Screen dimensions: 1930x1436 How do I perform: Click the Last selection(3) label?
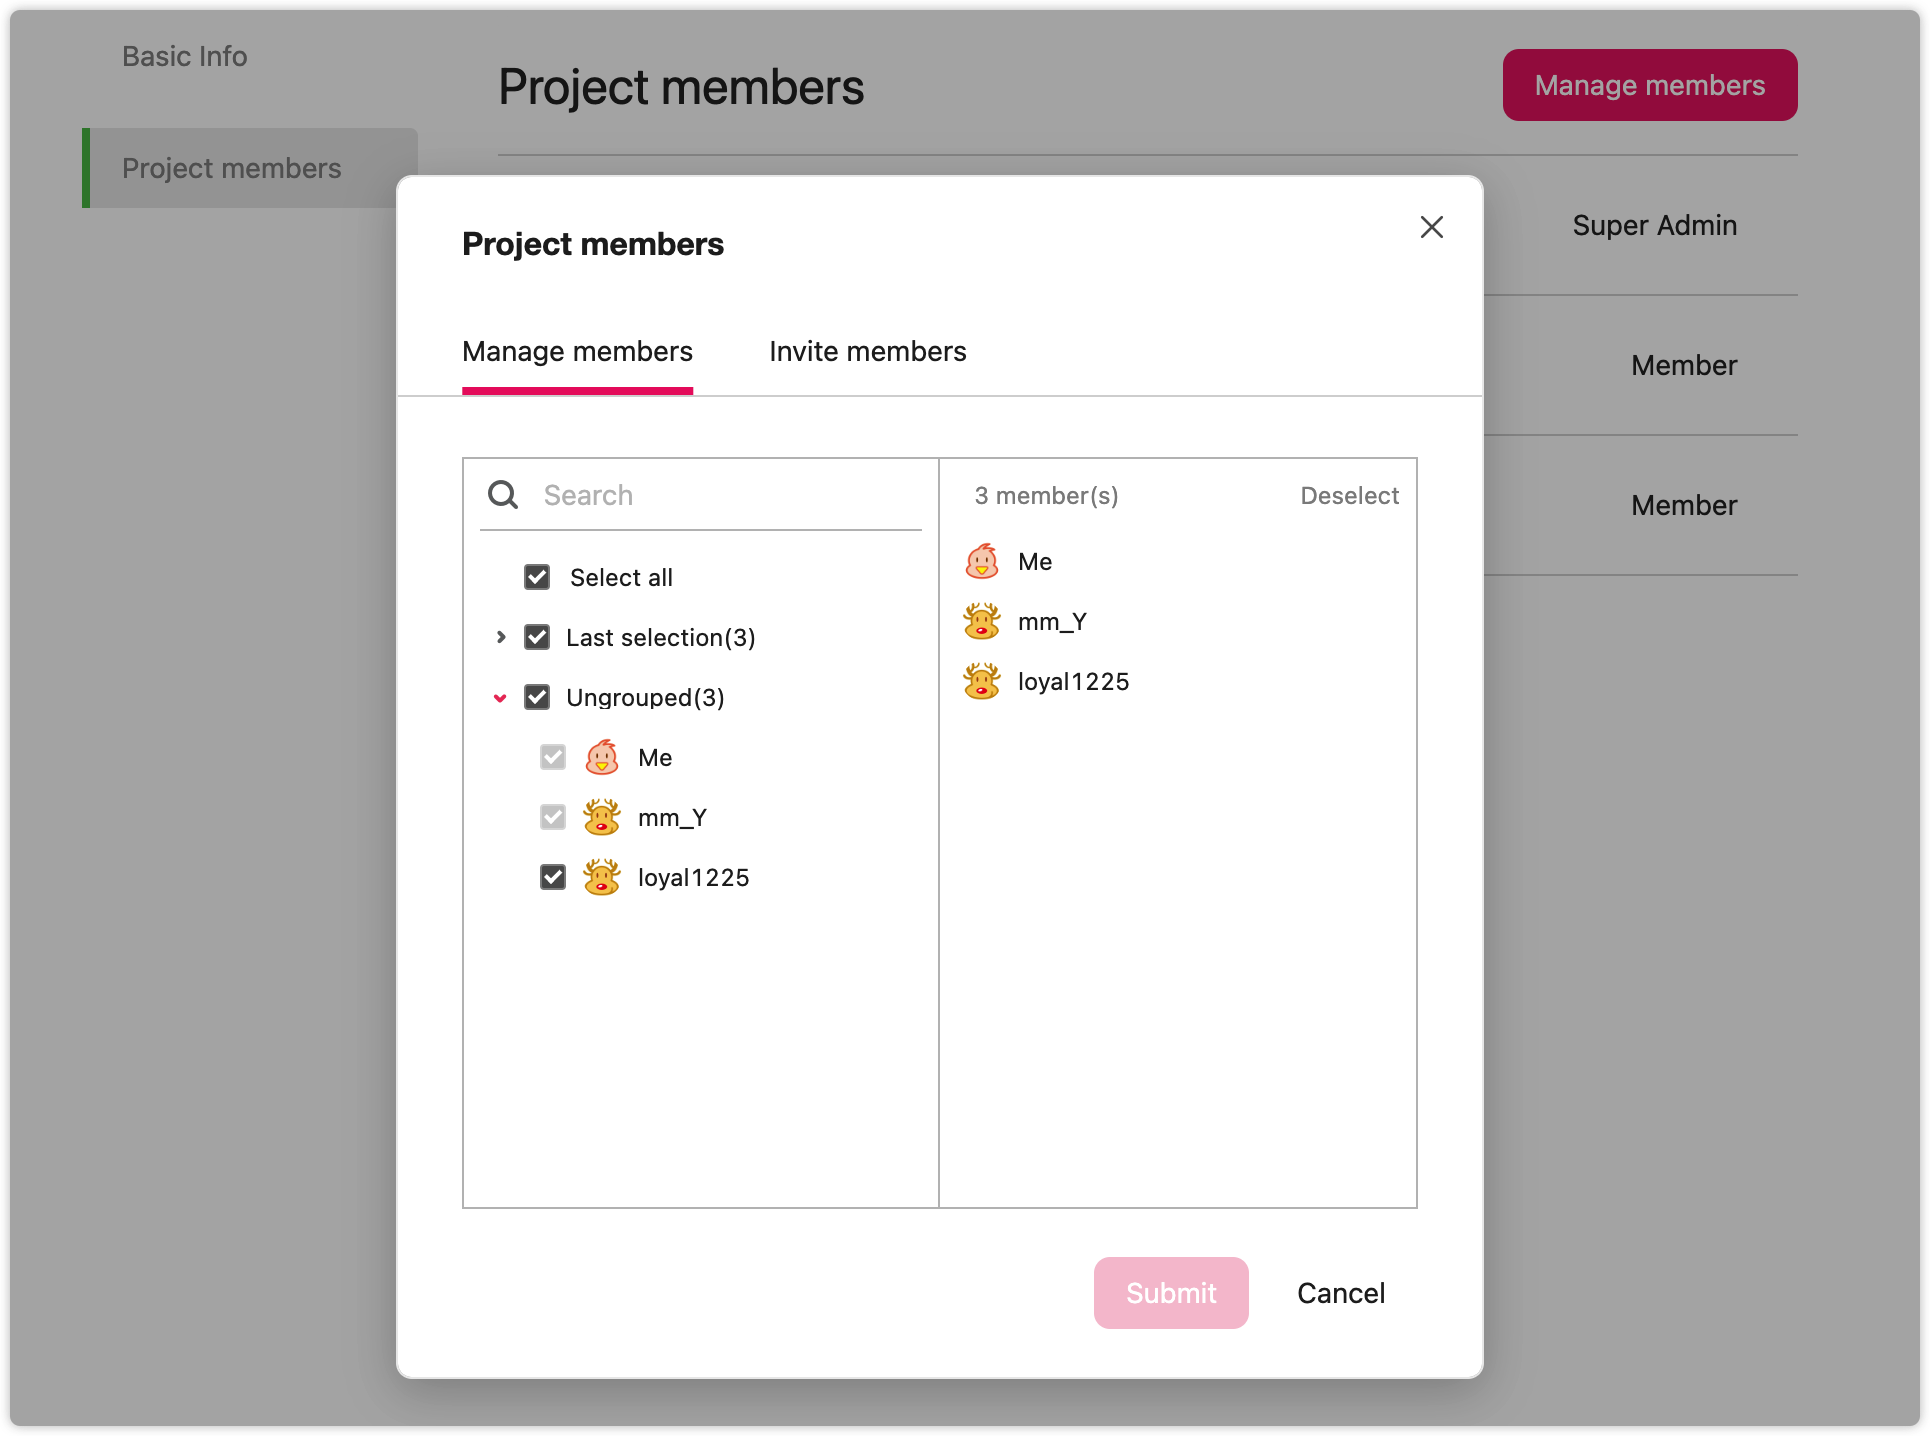(660, 638)
